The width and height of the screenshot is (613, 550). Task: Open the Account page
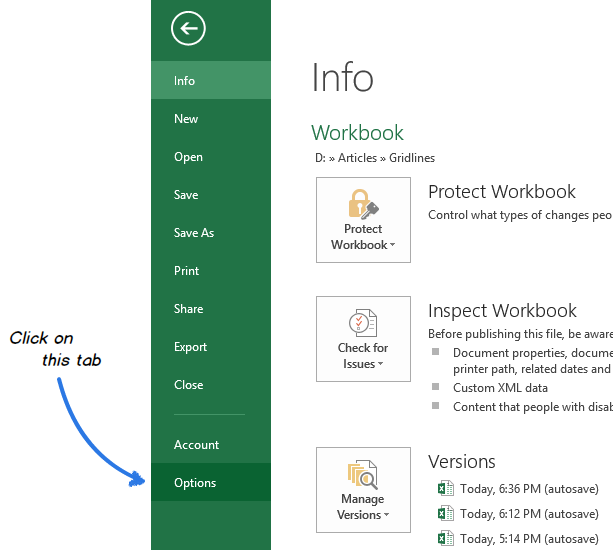(211, 444)
